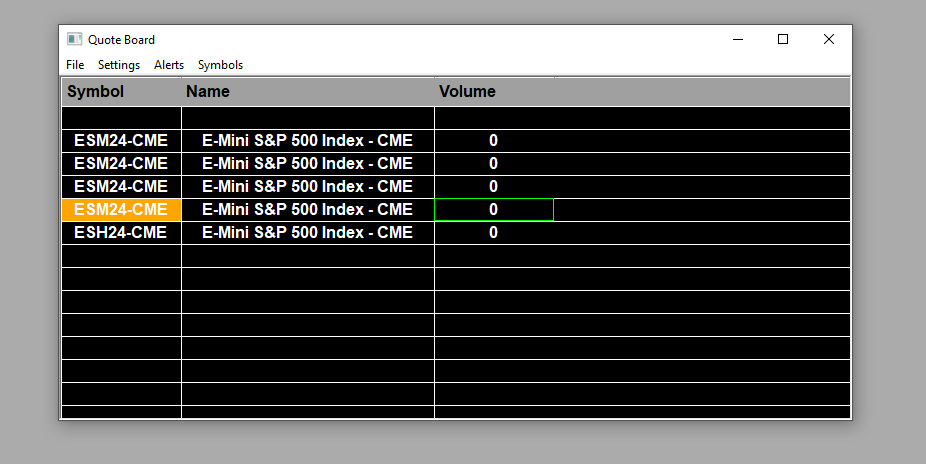Minimize the Quote Board window
926x464 pixels.
point(738,39)
